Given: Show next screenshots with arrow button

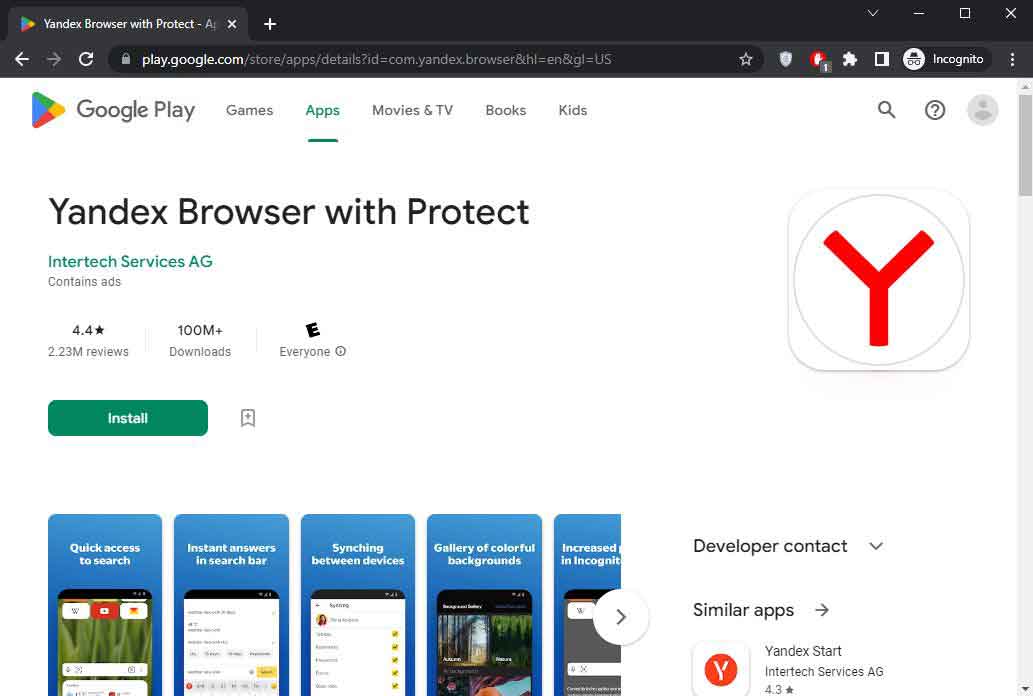Looking at the screenshot, I should click(x=621, y=617).
